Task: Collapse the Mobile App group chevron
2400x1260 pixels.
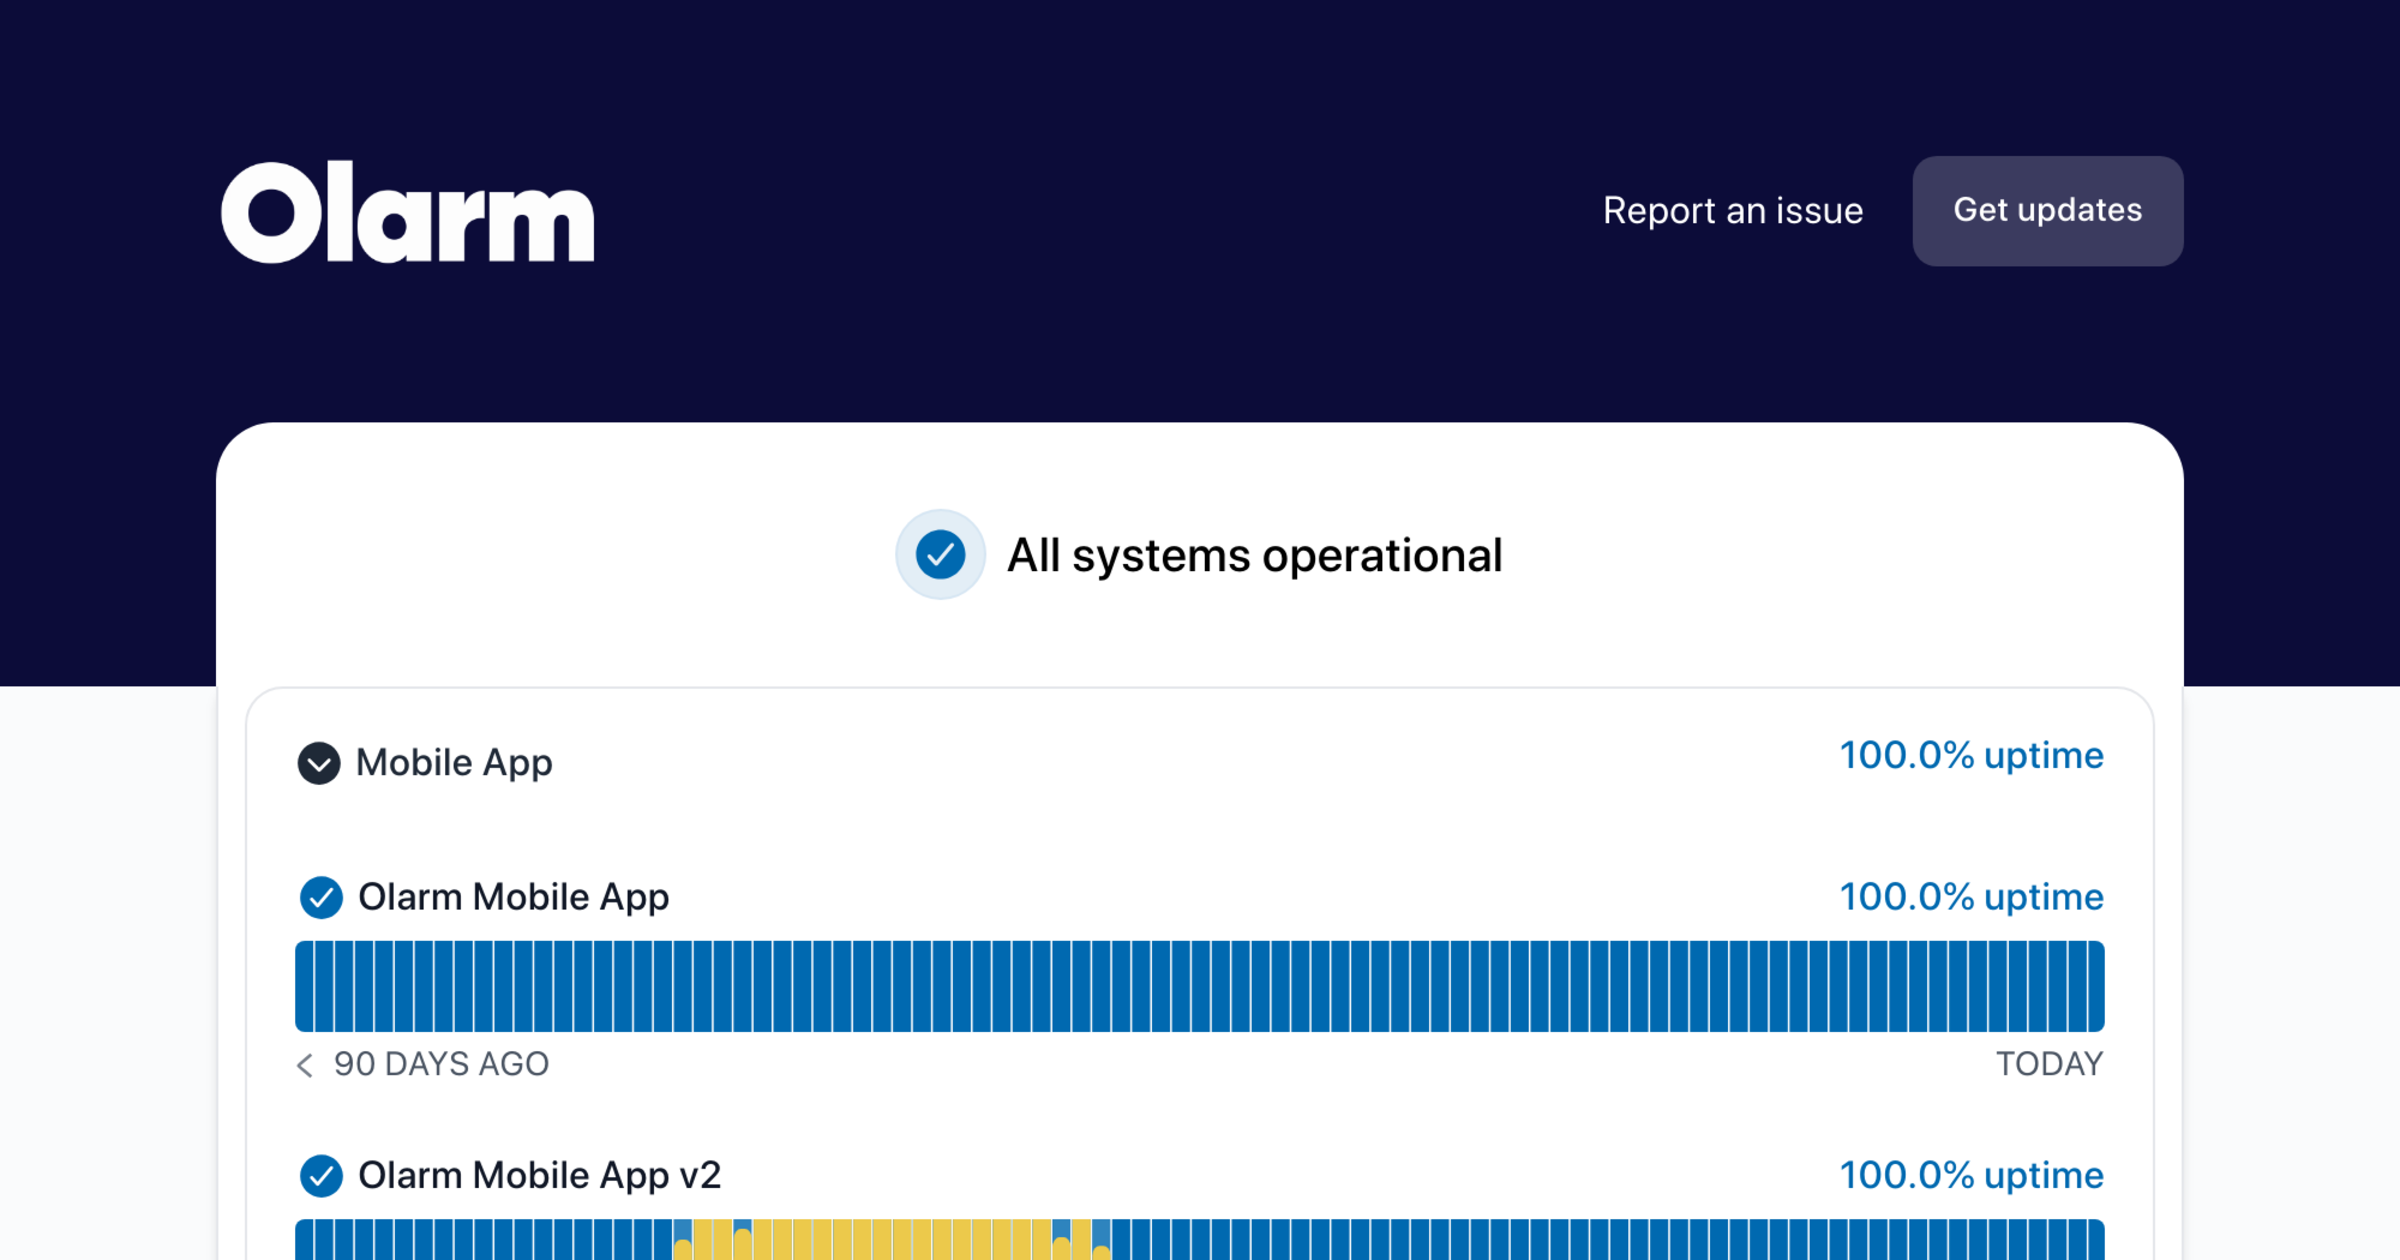Action: [x=319, y=763]
